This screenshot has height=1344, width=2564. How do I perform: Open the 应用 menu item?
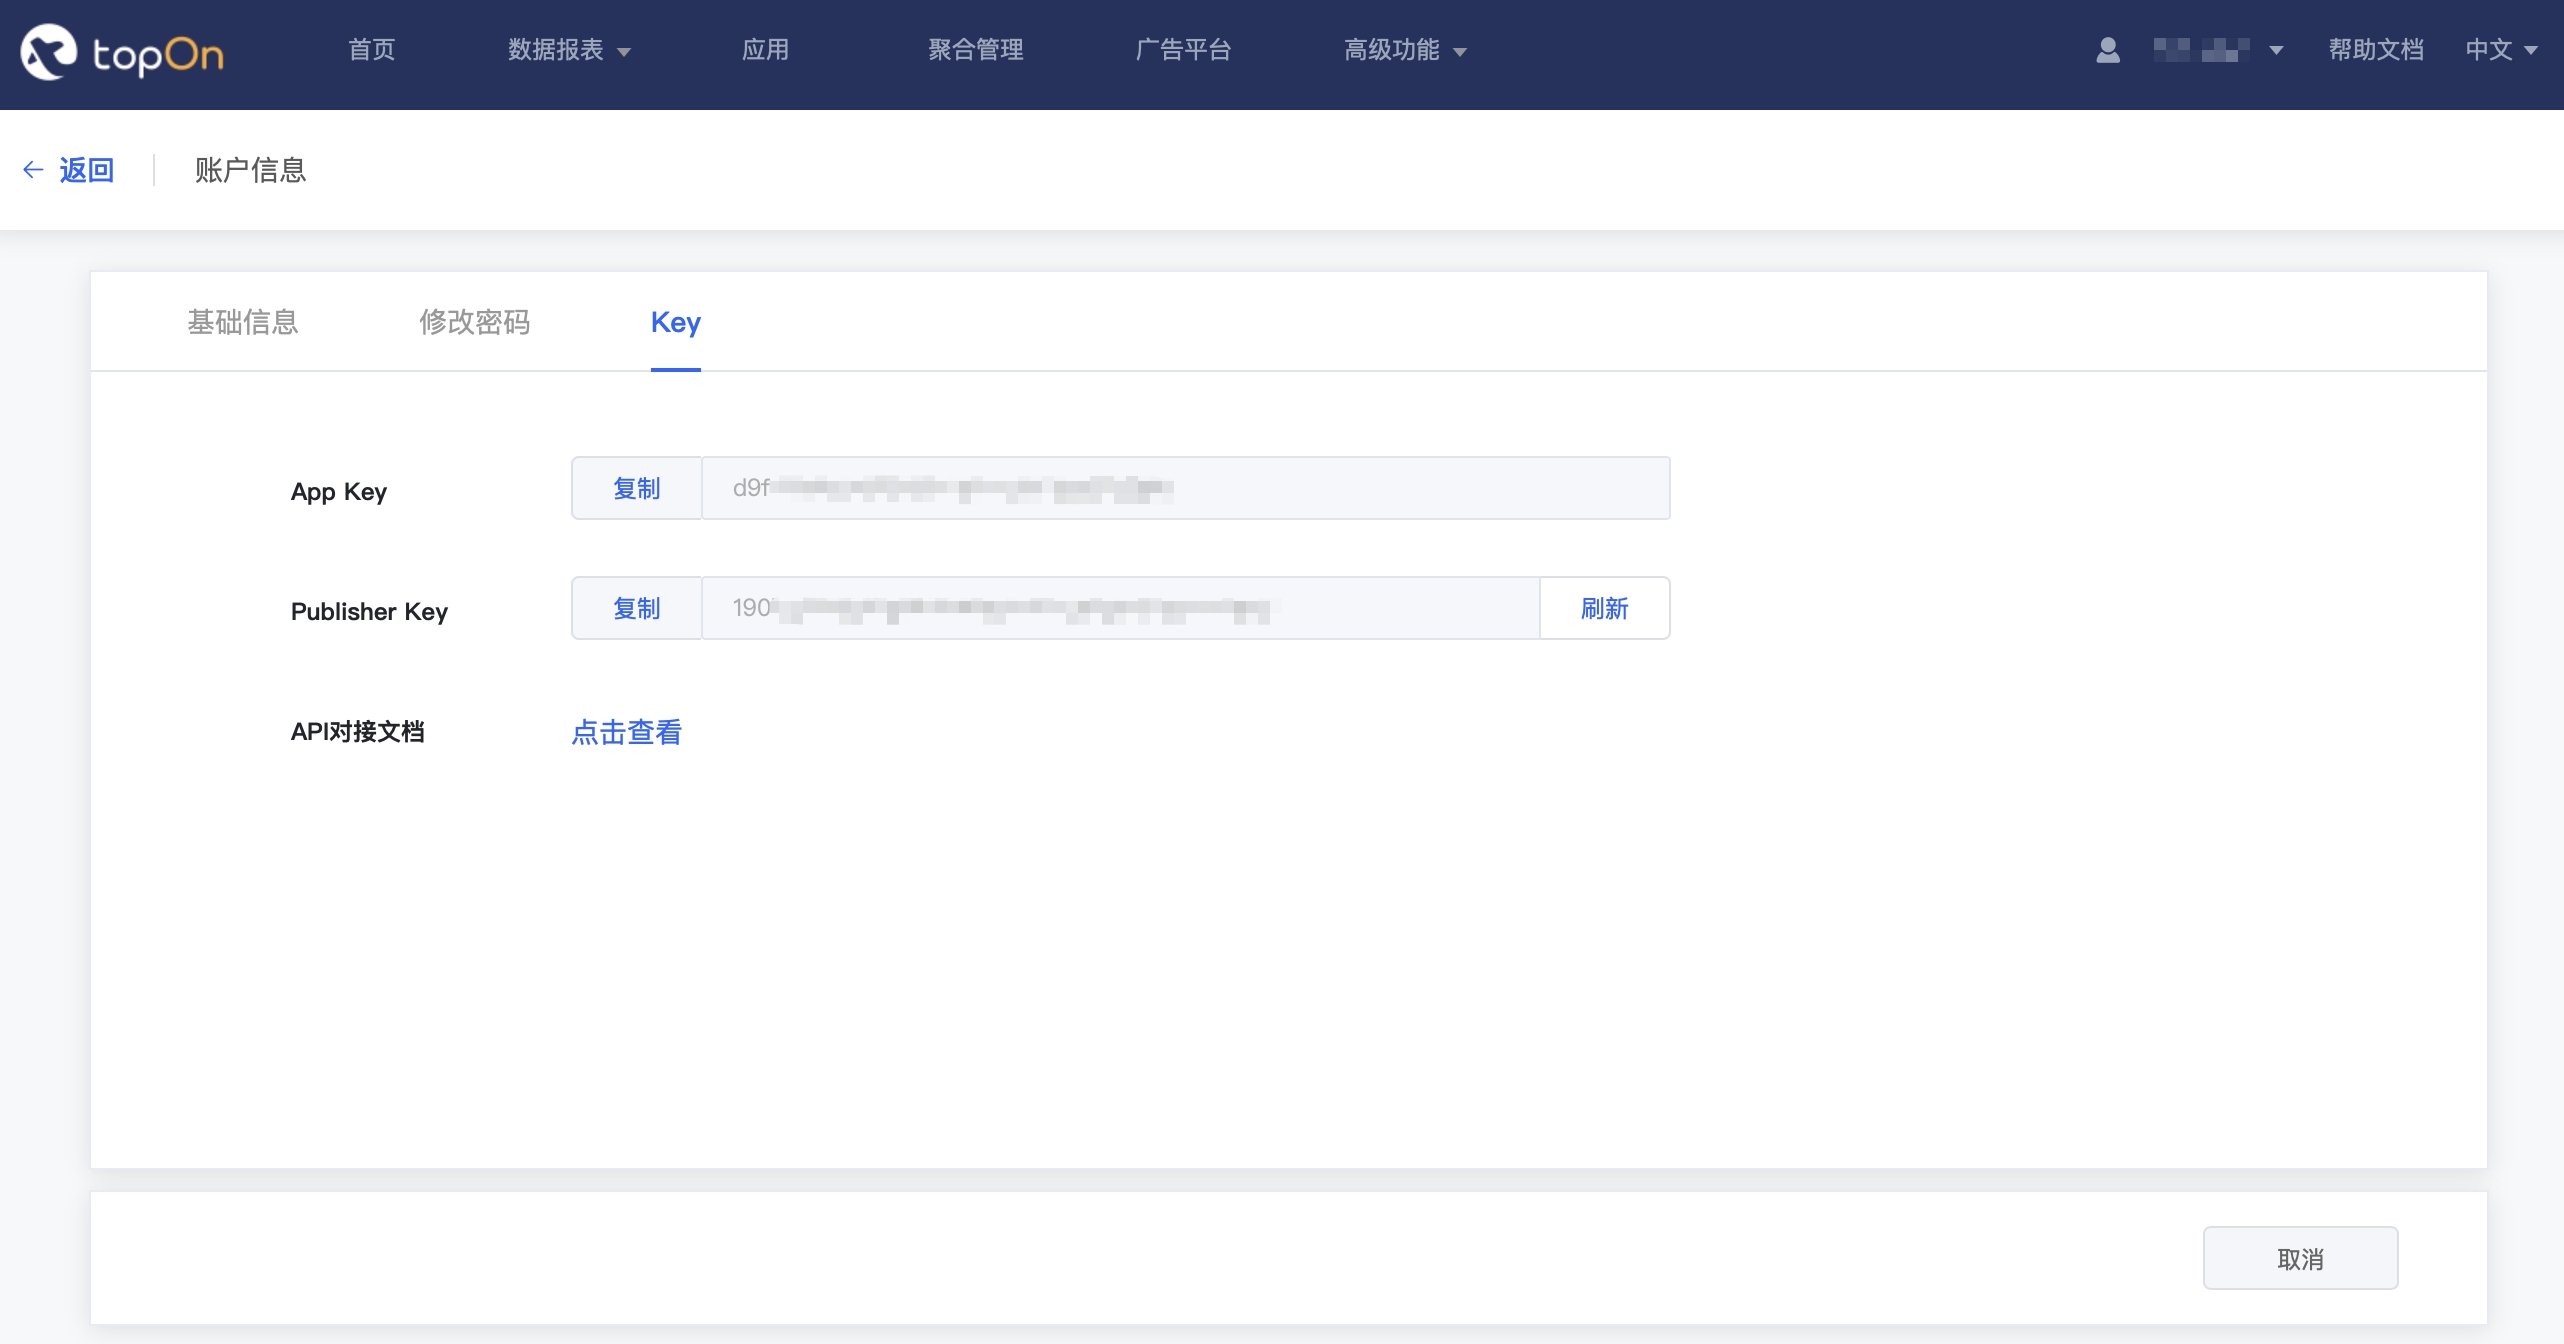click(765, 50)
